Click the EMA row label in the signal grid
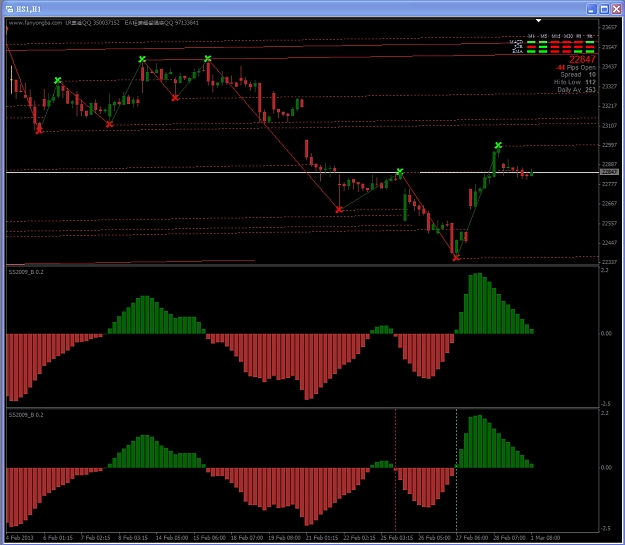Viewport: 625px width, 545px height. [x=517, y=51]
